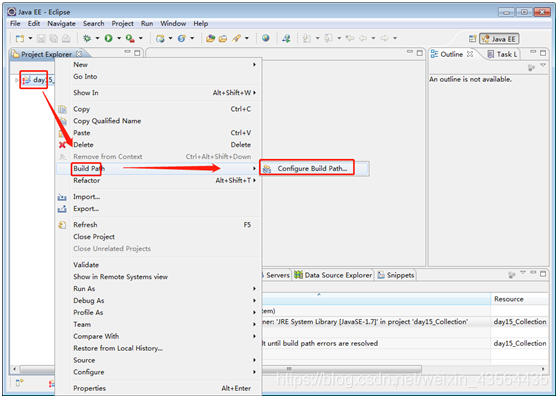The width and height of the screenshot is (558, 398).
Task: Open the Window menu
Action: 173,23
